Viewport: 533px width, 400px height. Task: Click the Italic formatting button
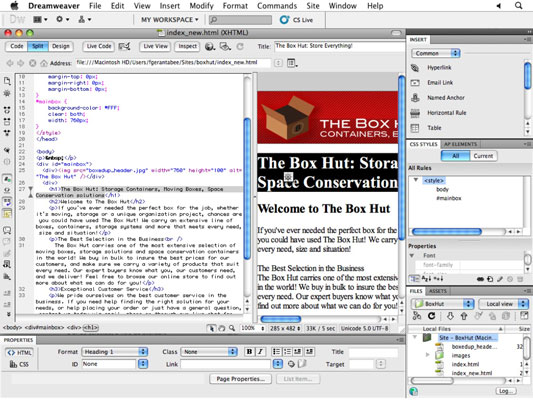(260, 351)
